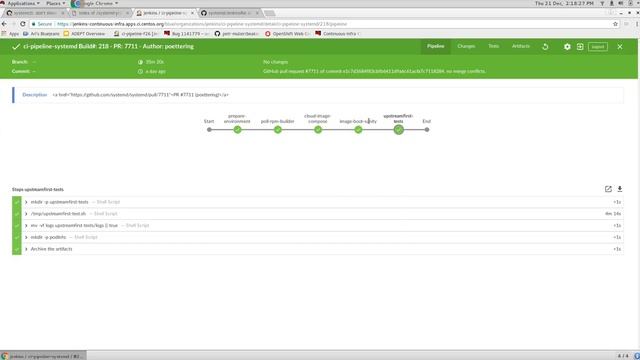
Task: Switch to the first systemd GitHub tab
Action: point(34,13)
